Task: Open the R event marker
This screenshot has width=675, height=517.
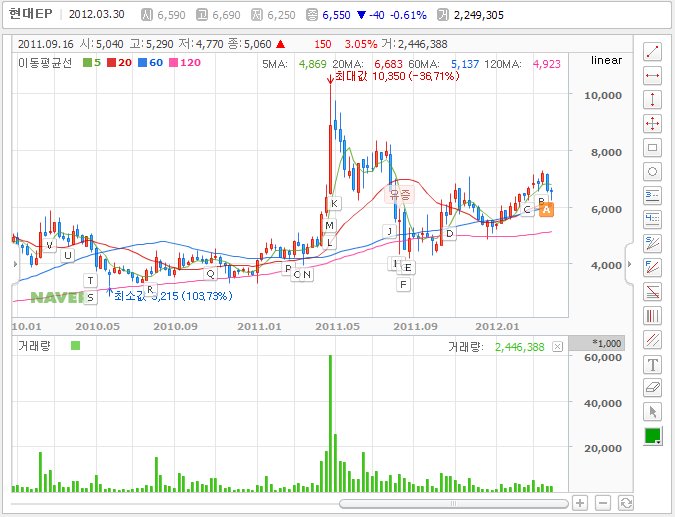Action: coord(150,290)
